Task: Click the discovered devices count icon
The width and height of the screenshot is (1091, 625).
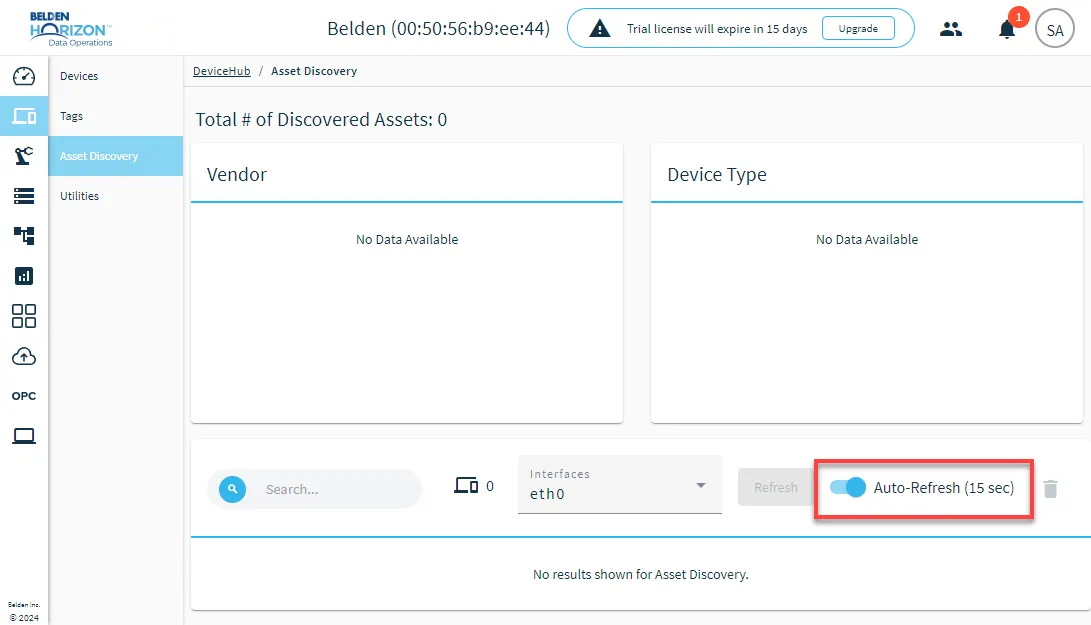Action: 466,485
